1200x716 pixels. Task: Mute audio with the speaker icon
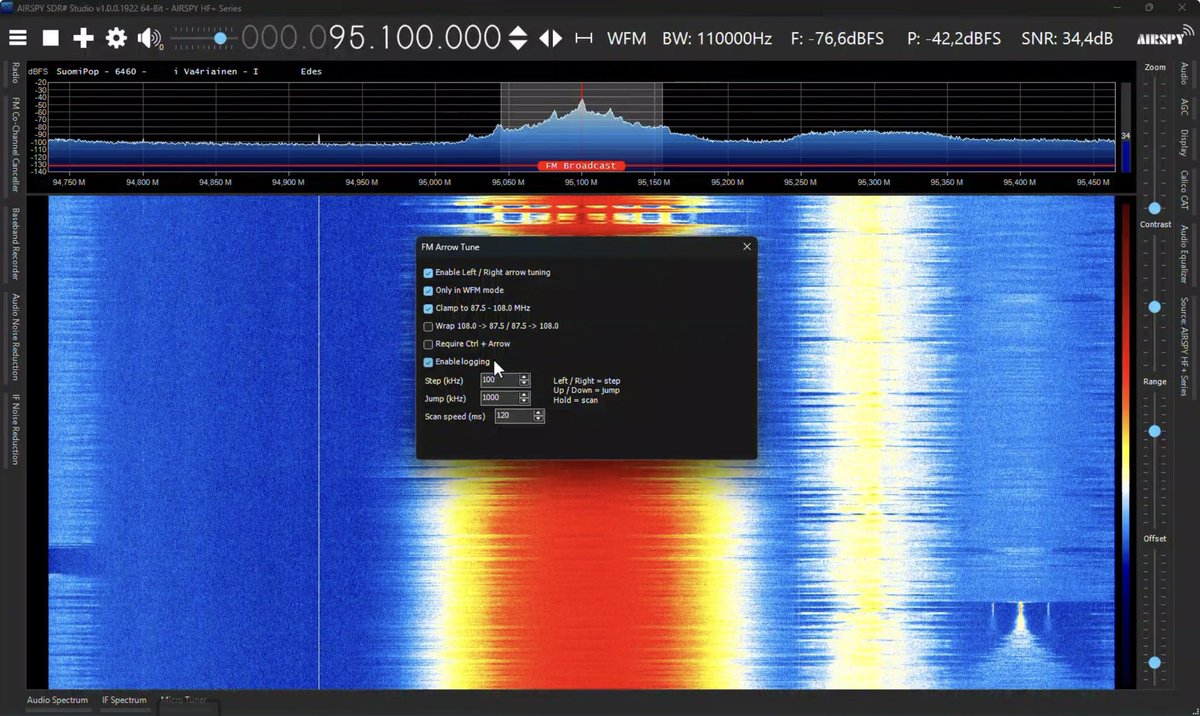[150, 38]
